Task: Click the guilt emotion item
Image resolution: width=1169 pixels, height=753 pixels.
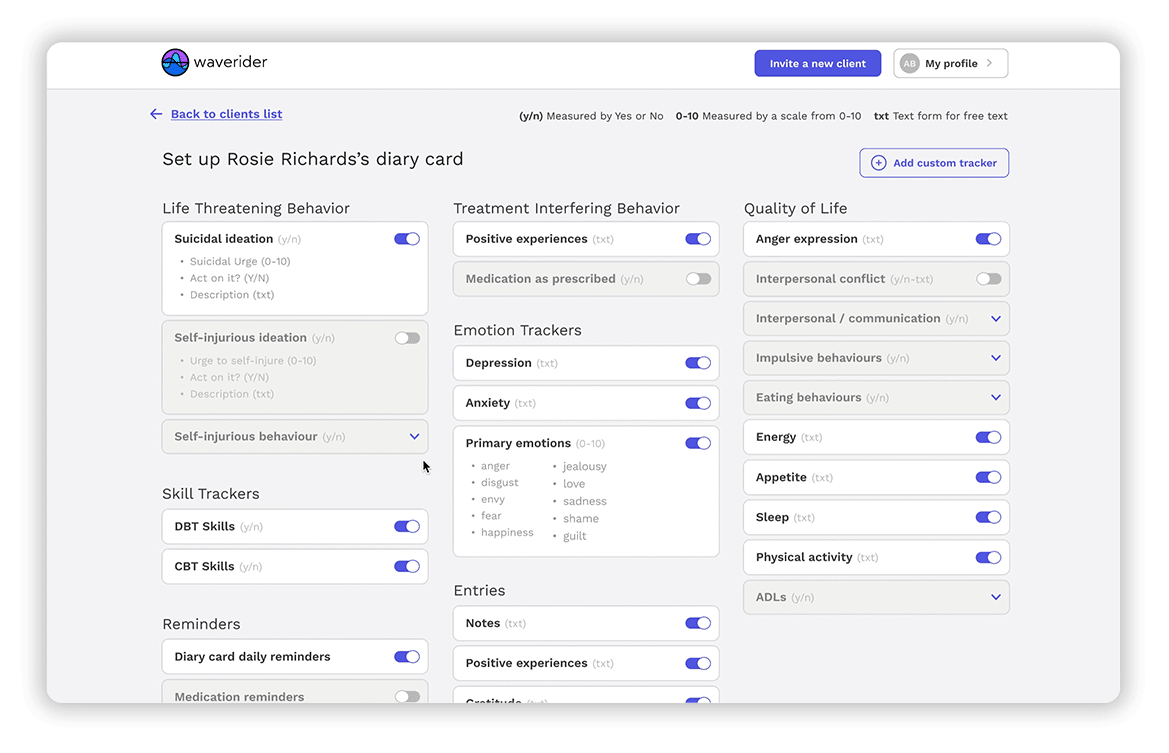Action: pyautogui.click(x=574, y=536)
